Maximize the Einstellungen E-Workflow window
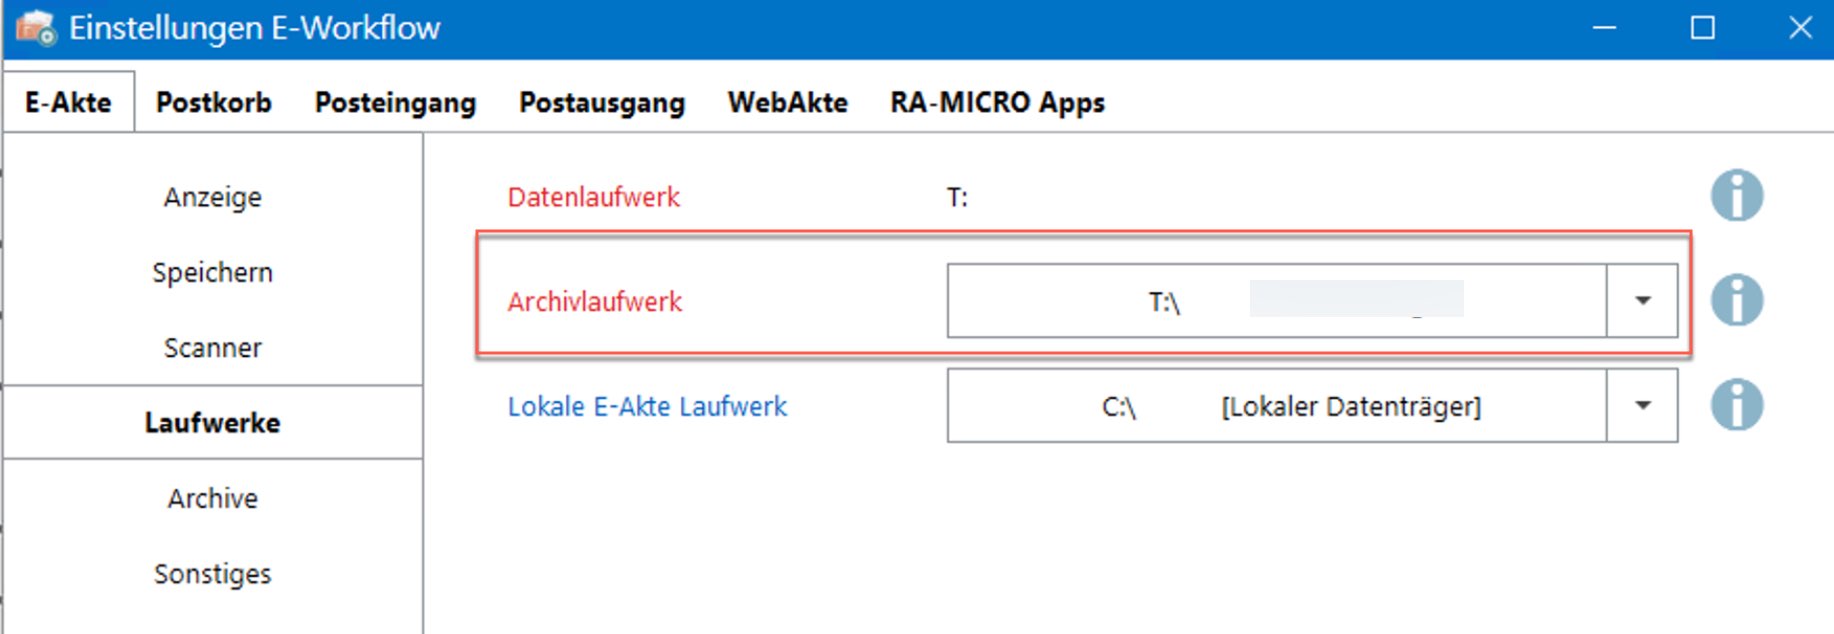The image size is (1834, 634). pos(1702,27)
